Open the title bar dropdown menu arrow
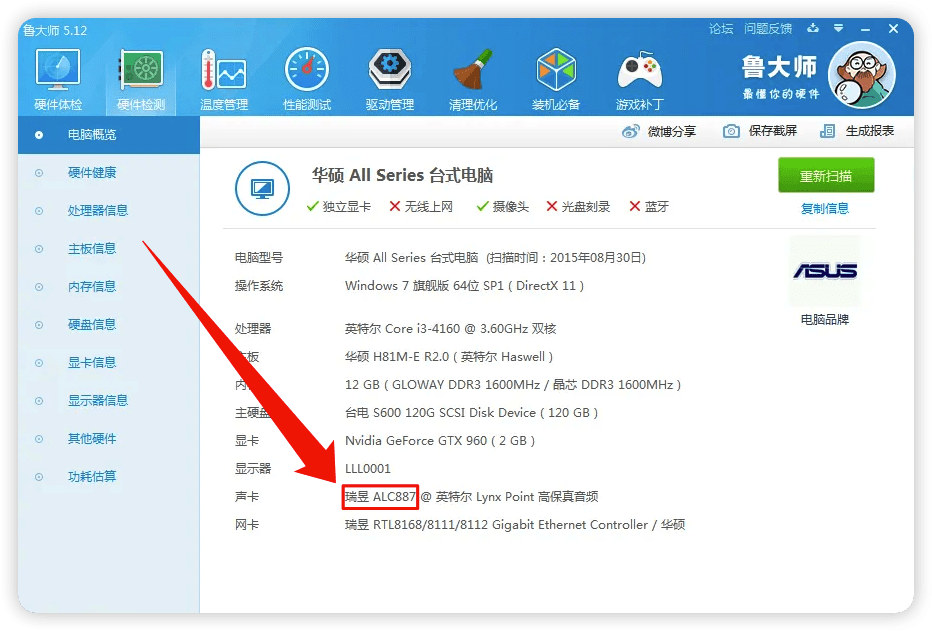Screen dimensions: 932x631 point(838,28)
